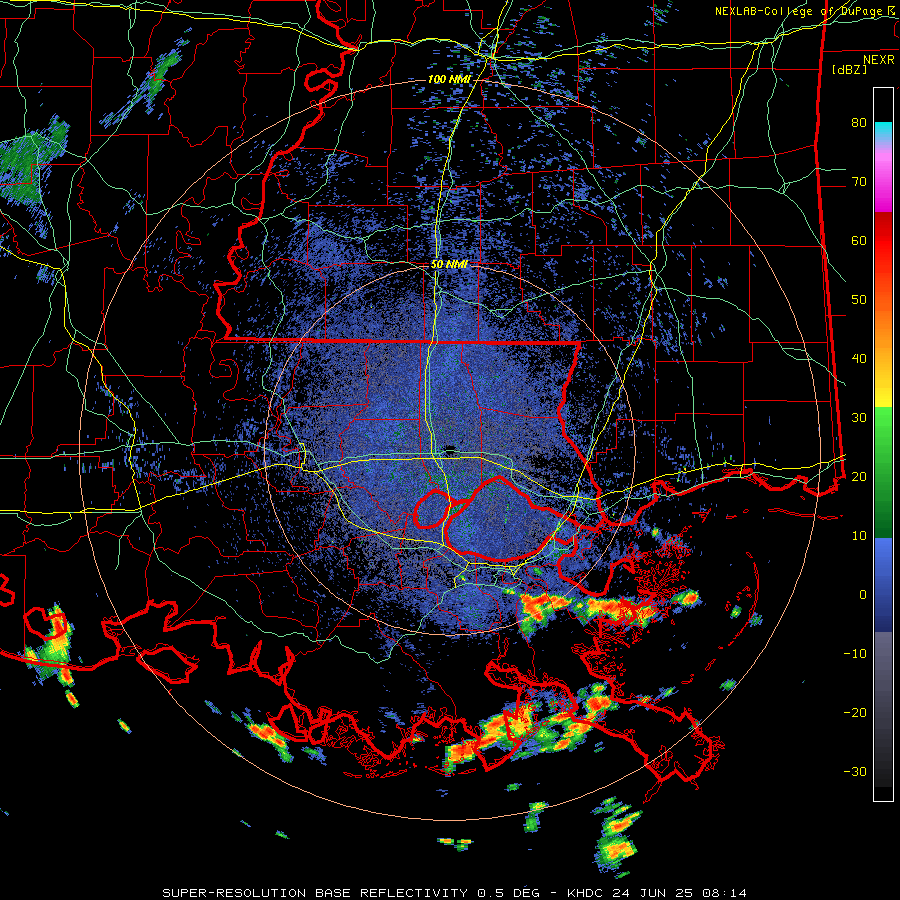
Task: Click the Super-Resolution Base Reflectivity caption
Action: (x=455, y=893)
